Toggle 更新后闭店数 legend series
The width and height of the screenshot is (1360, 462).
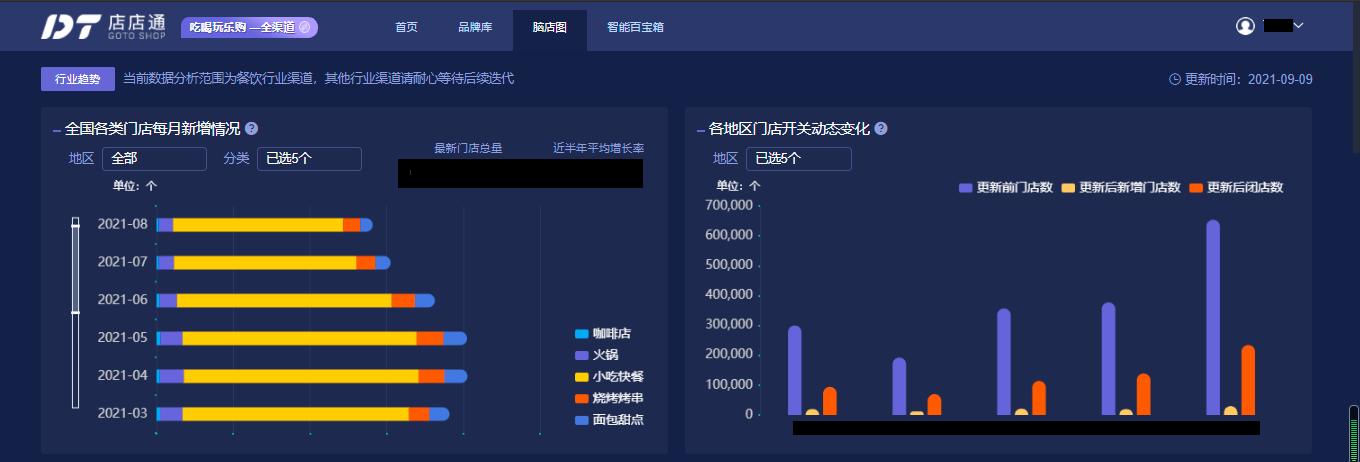(1237, 187)
